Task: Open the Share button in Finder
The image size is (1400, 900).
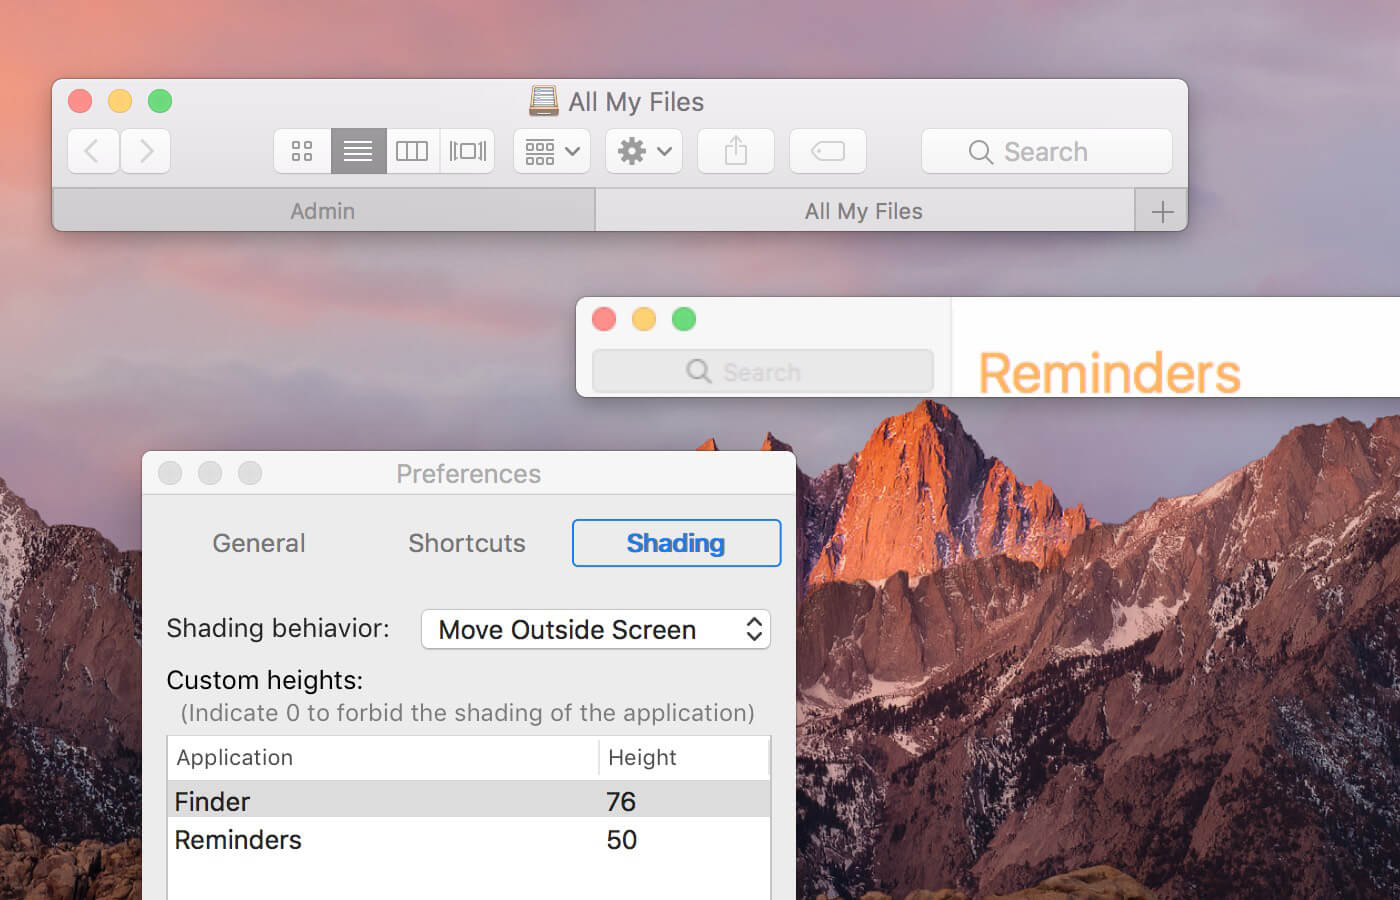Action: tap(736, 151)
